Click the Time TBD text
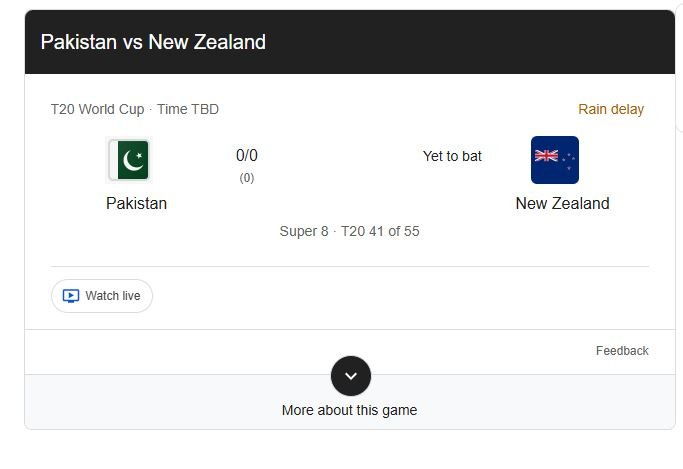 (188, 109)
